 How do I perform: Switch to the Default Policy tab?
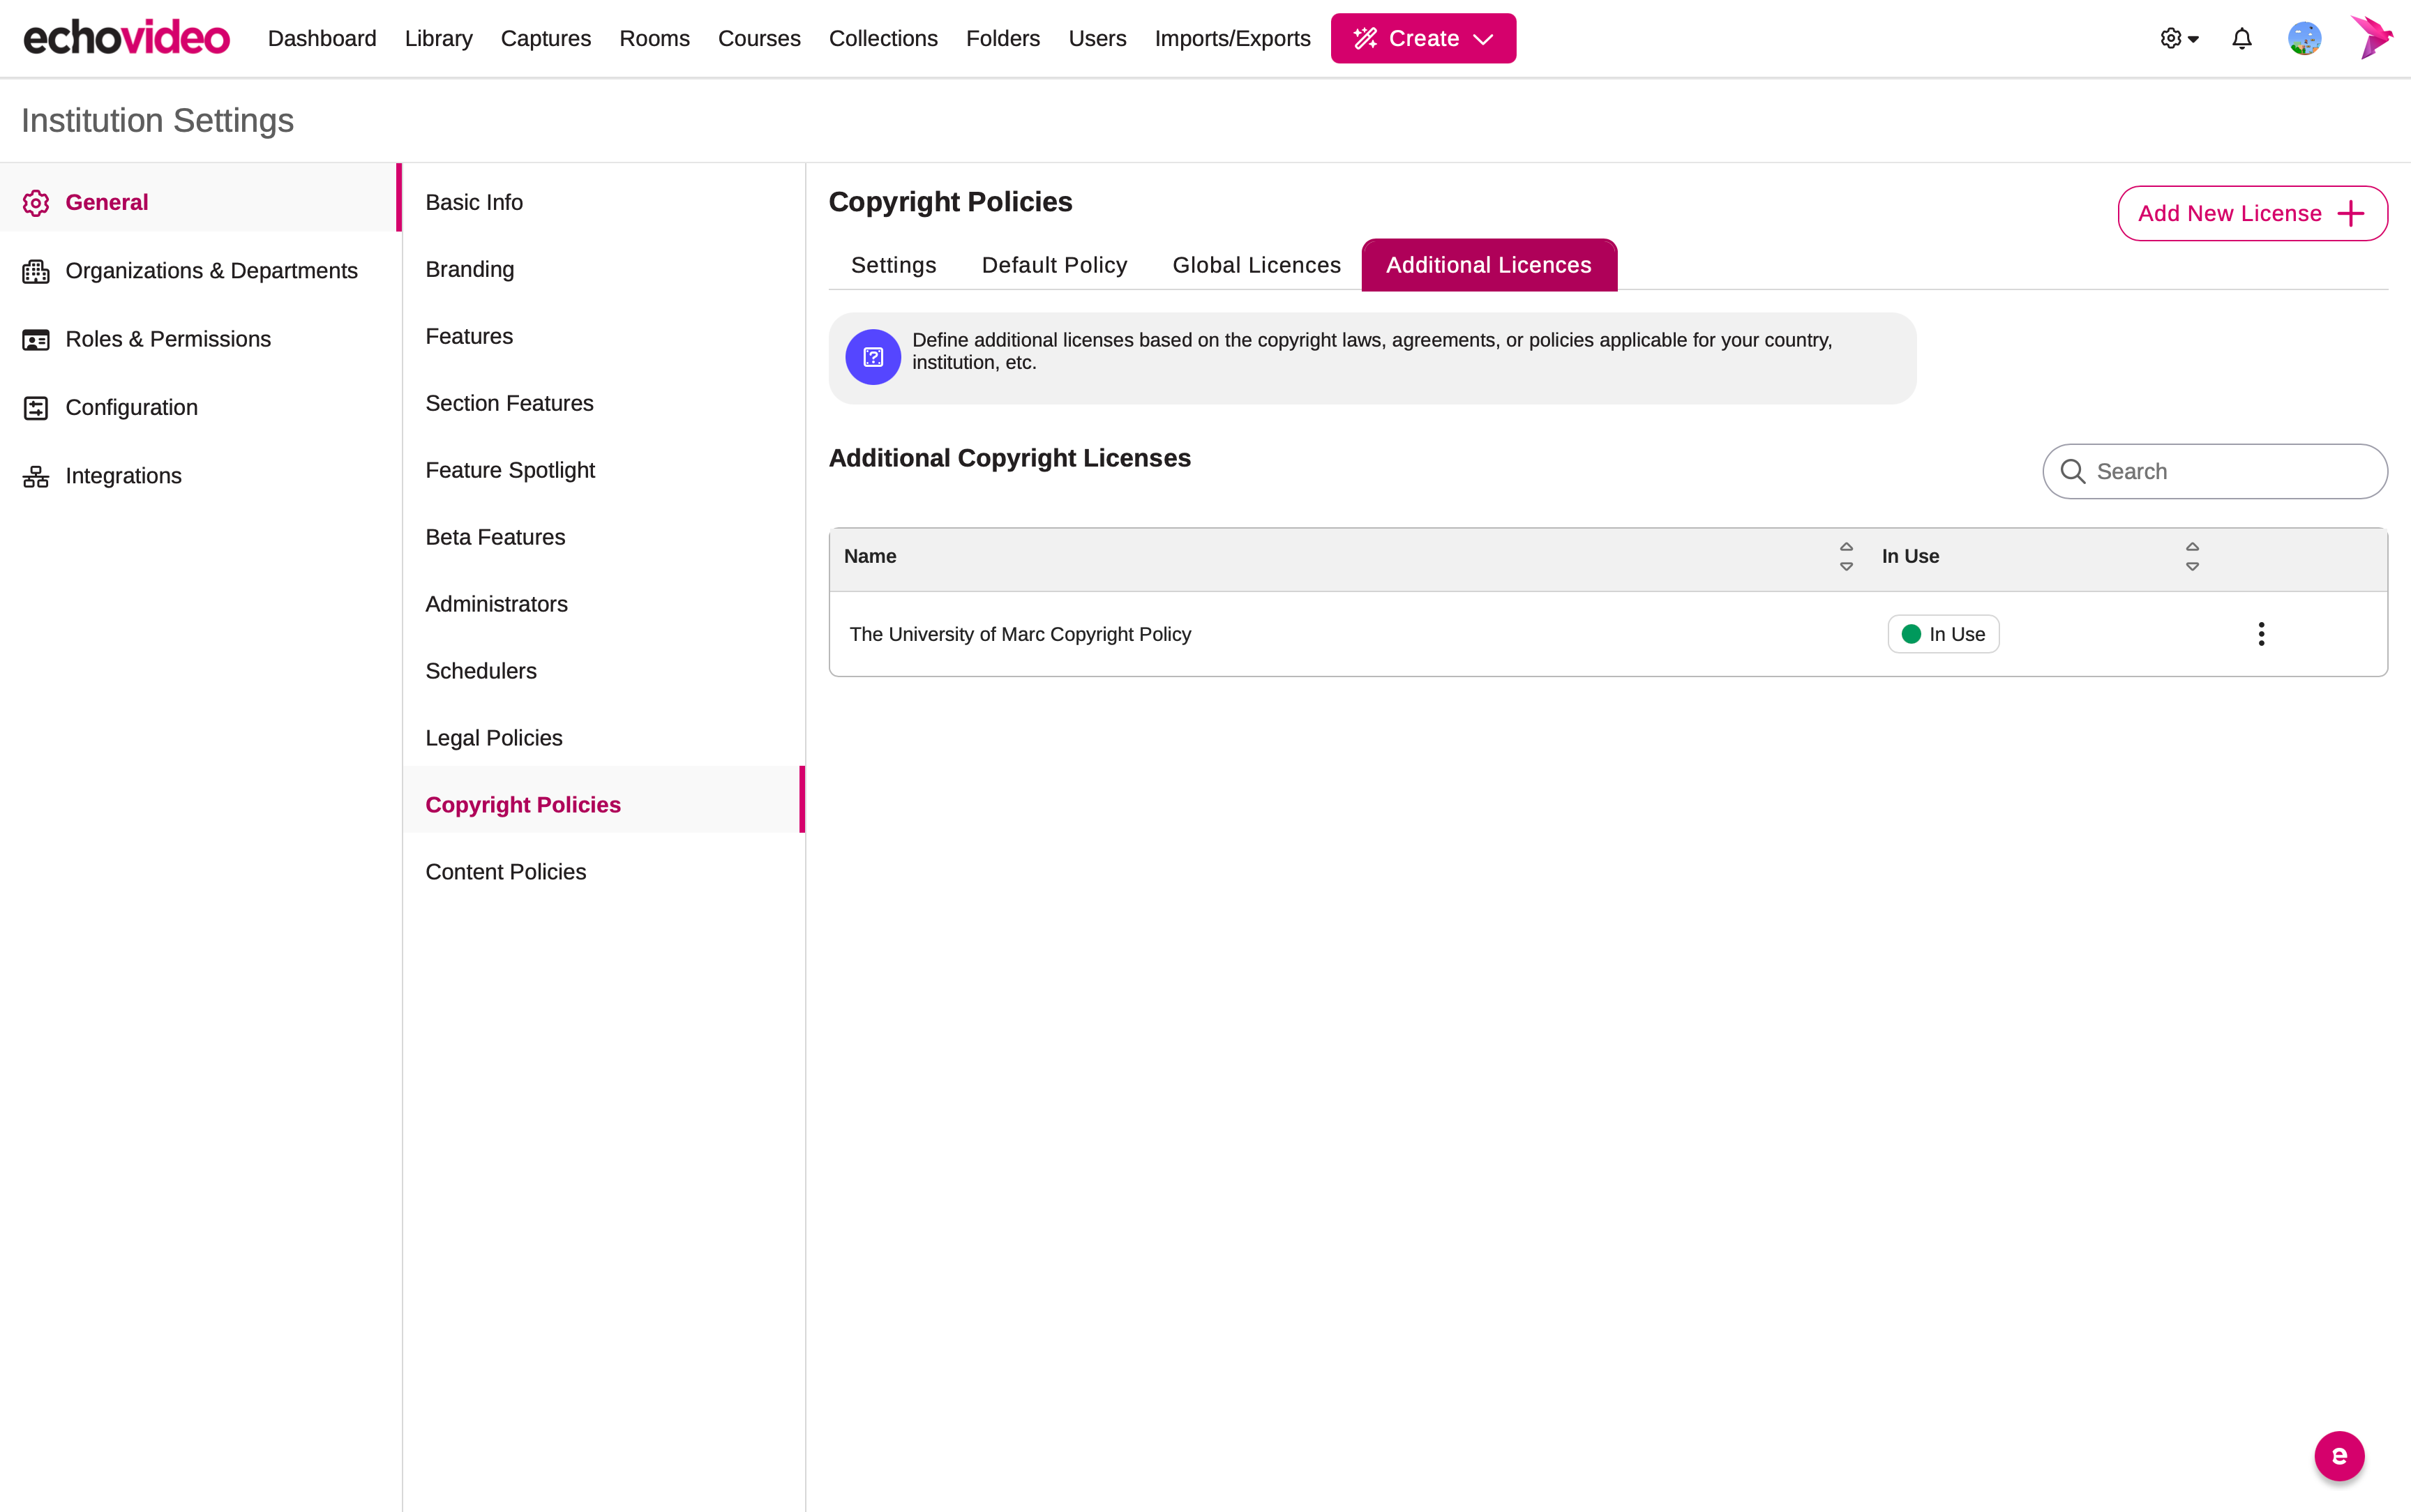pyautogui.click(x=1054, y=265)
